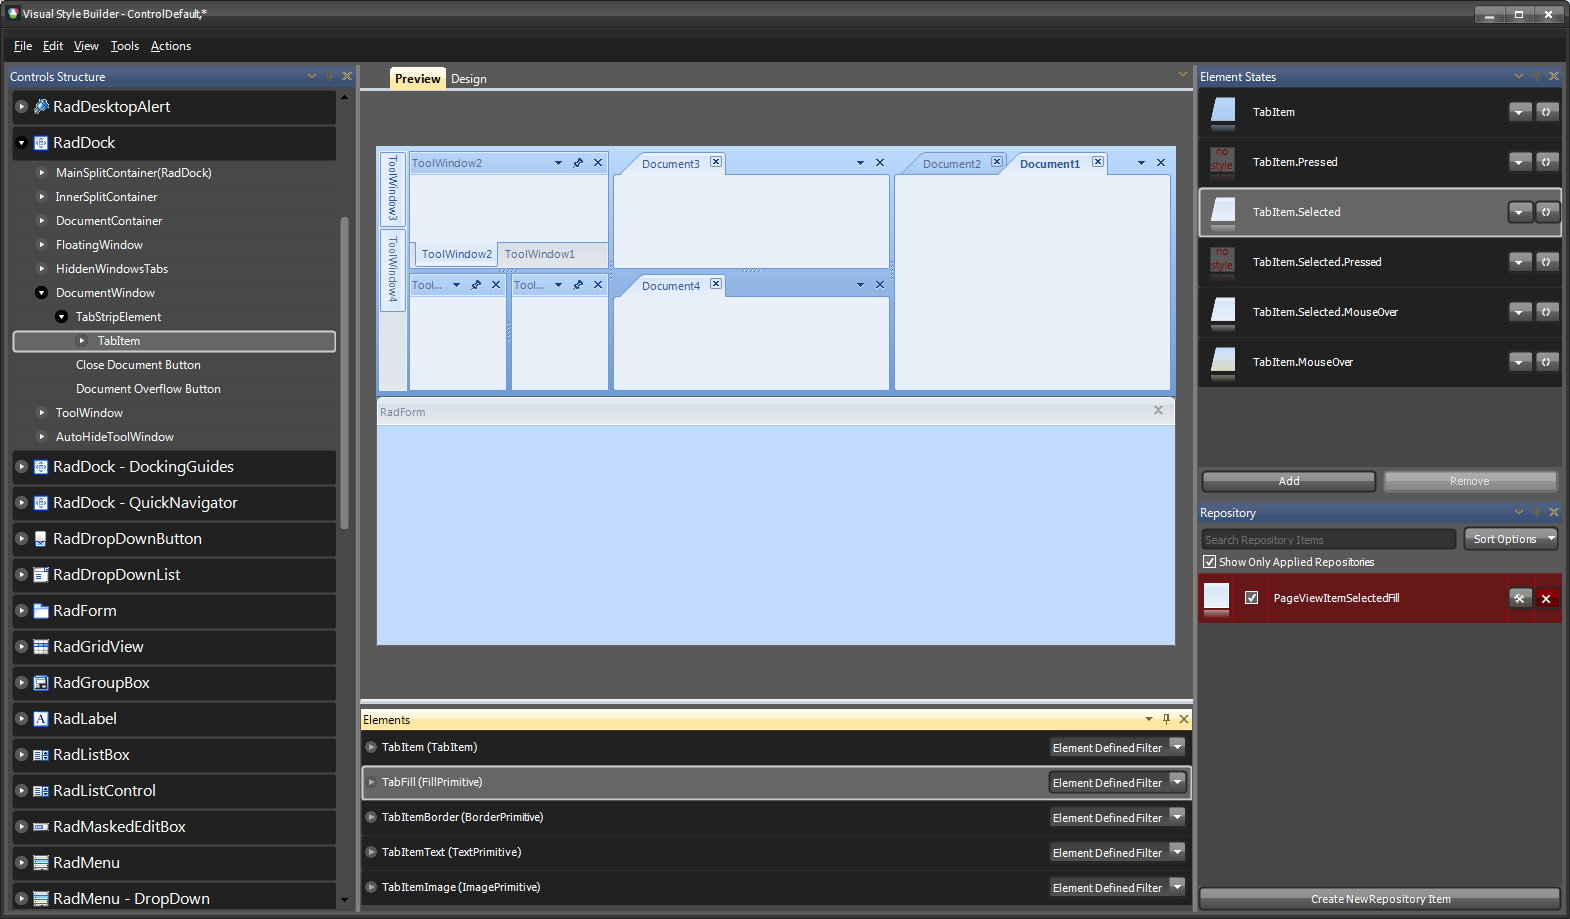This screenshot has width=1570, height=919.
Task: Close the Element States panel
Action: click(1554, 76)
